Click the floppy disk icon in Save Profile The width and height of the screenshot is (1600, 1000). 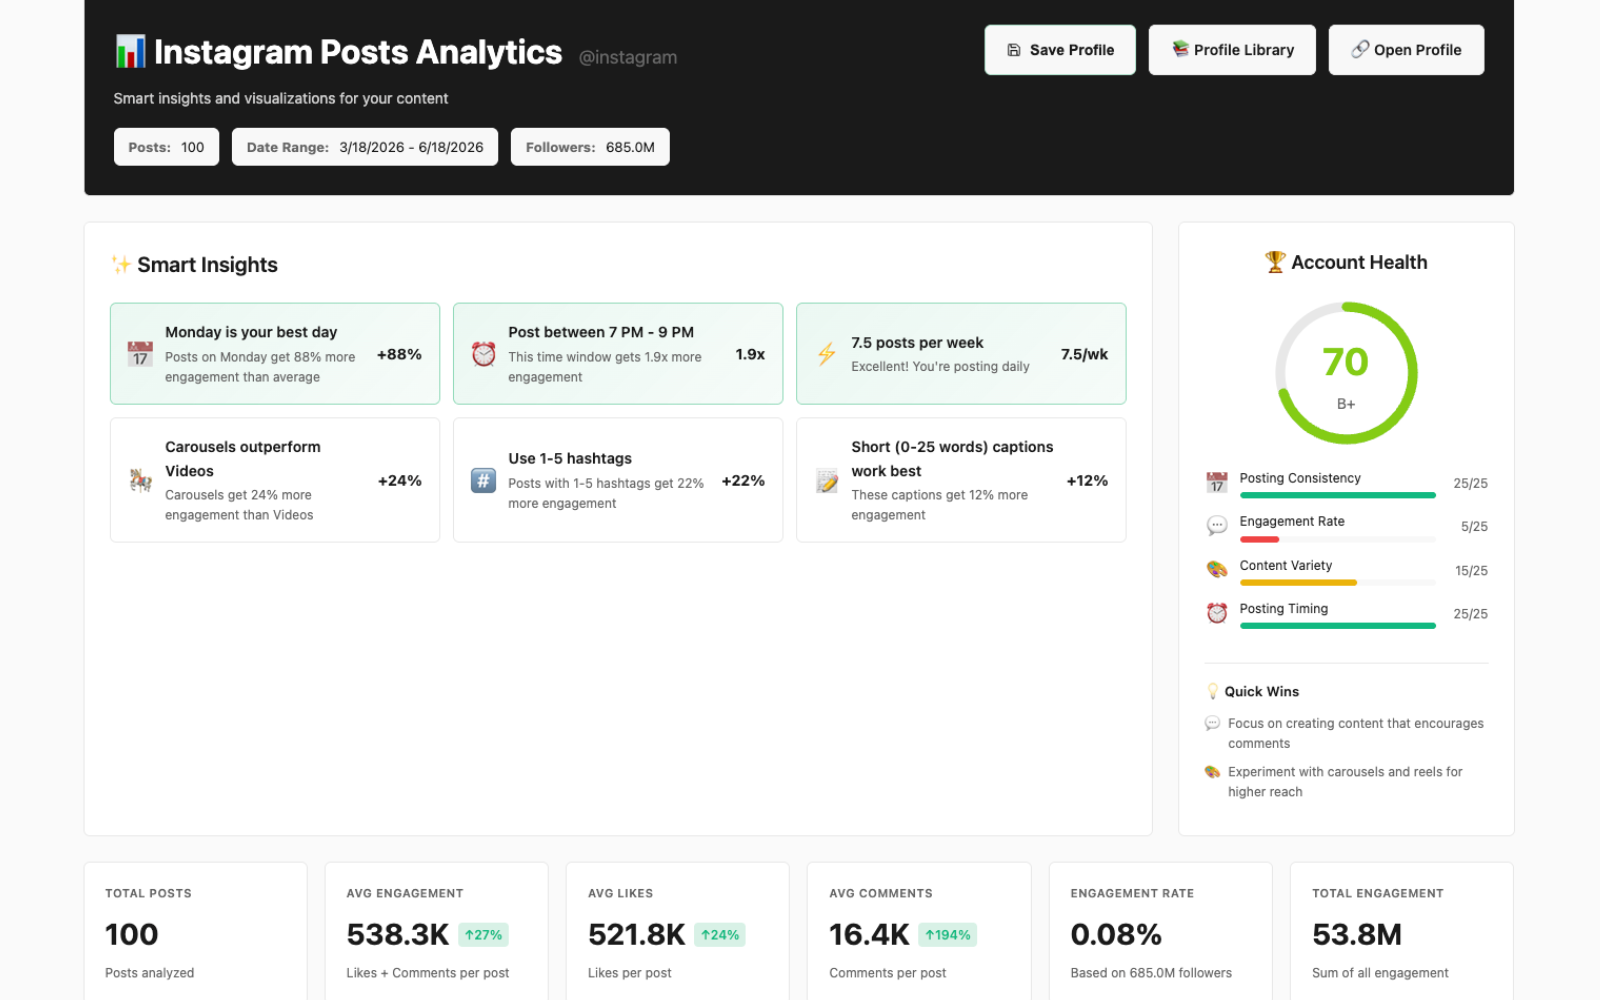tap(1014, 50)
